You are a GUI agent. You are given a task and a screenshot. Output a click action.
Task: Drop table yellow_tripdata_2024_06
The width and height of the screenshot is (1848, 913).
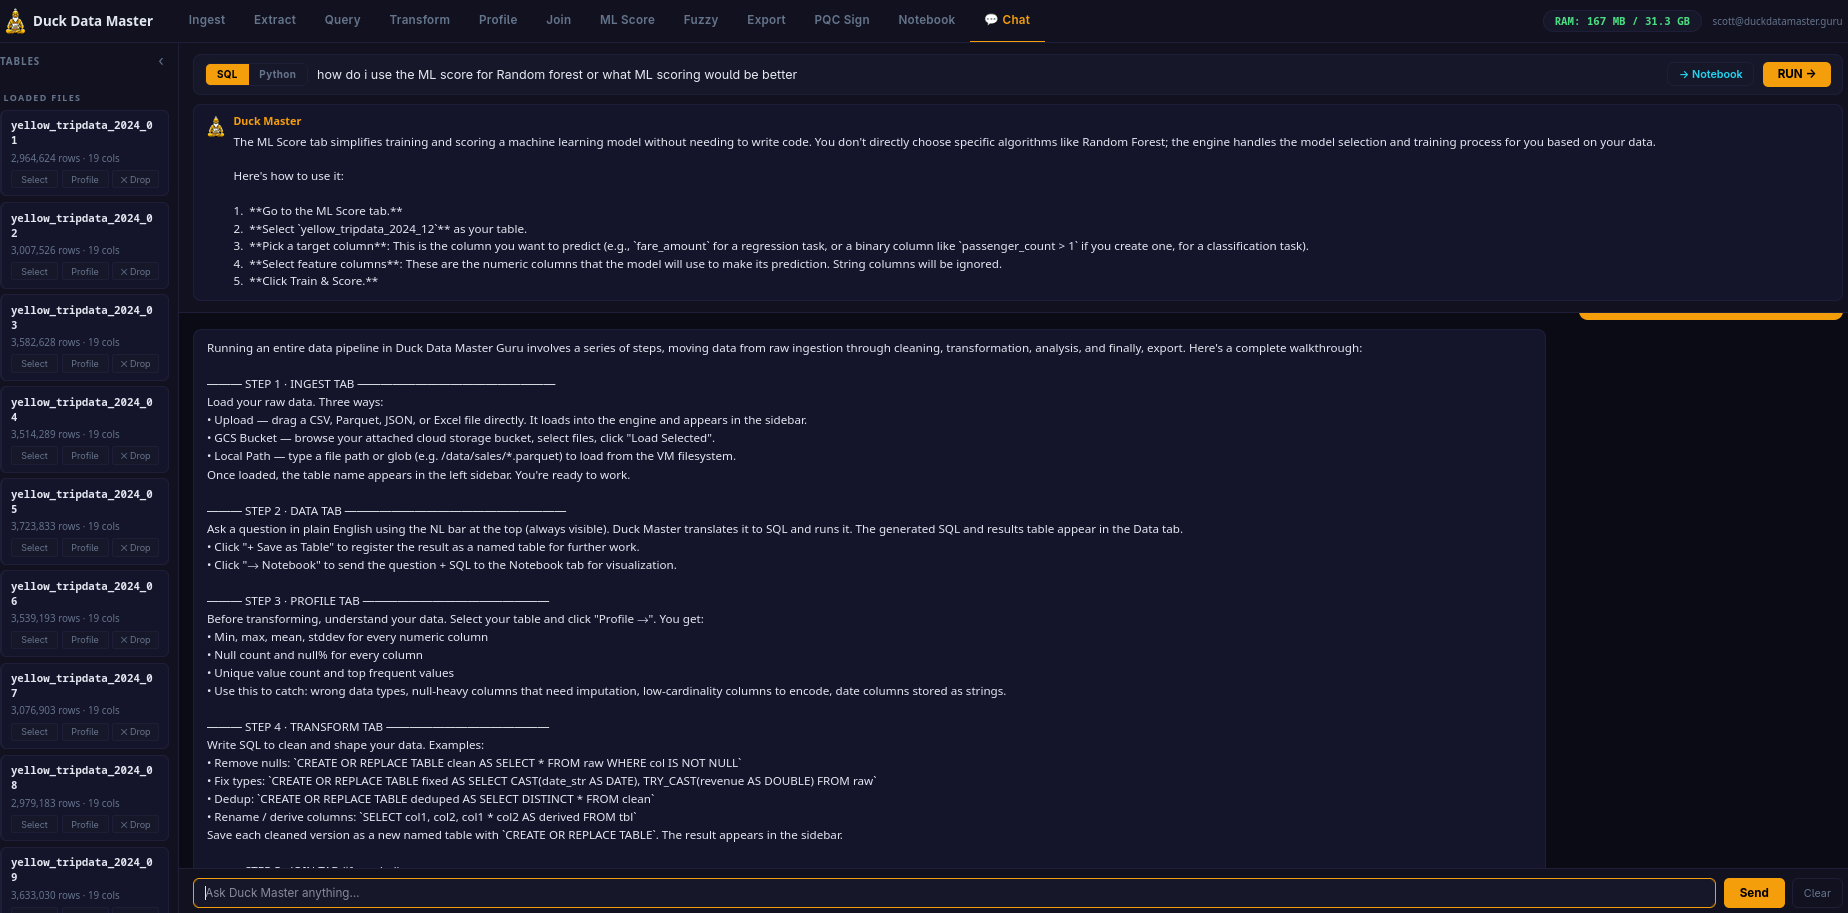(x=135, y=640)
